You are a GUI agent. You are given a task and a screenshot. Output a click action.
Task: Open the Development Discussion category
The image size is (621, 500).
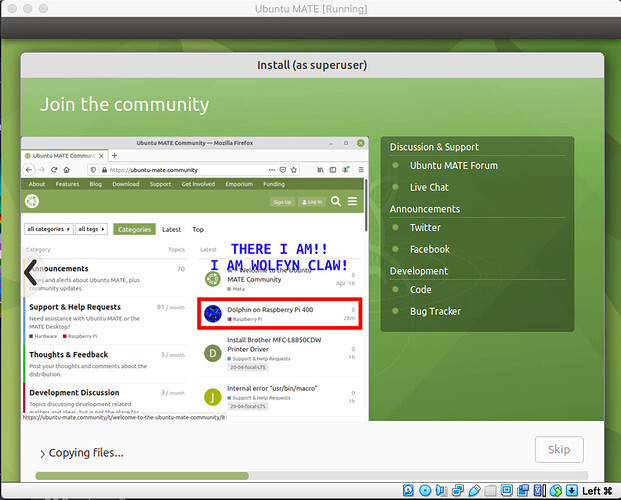74,393
